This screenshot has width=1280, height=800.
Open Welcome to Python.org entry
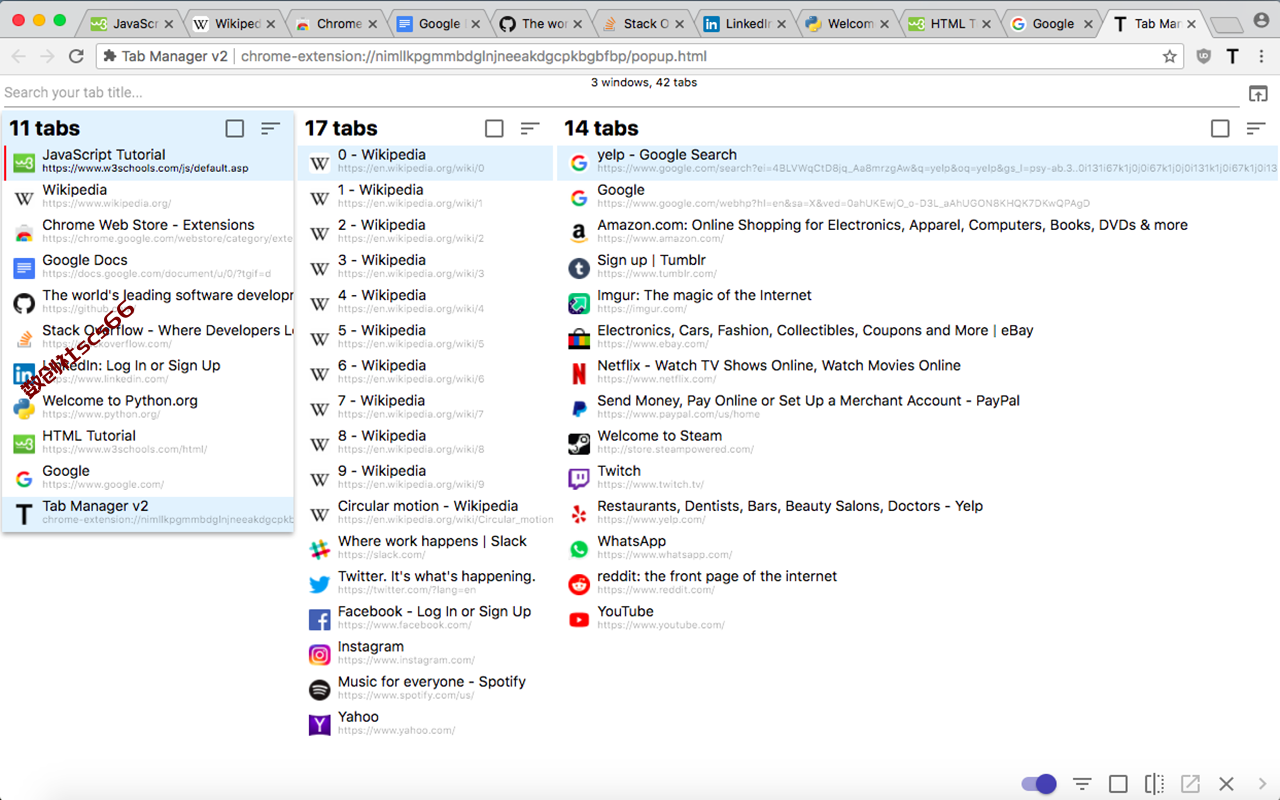pyautogui.click(x=149, y=408)
